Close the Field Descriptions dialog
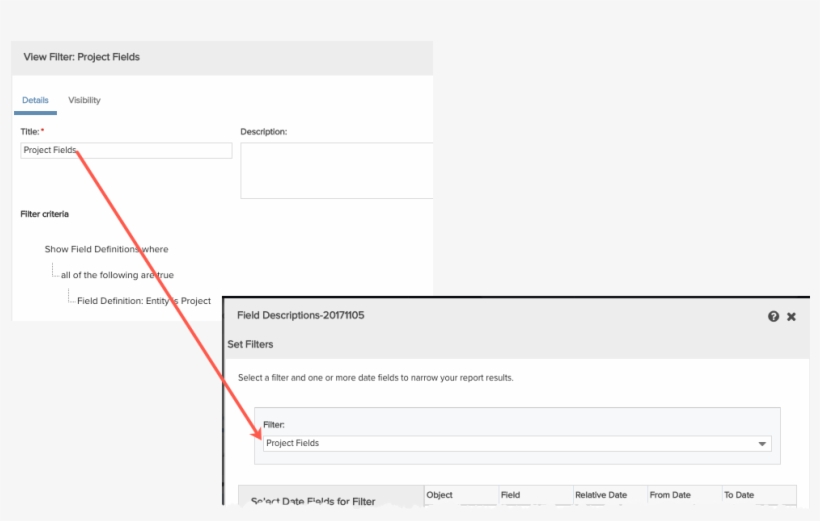 coord(791,316)
